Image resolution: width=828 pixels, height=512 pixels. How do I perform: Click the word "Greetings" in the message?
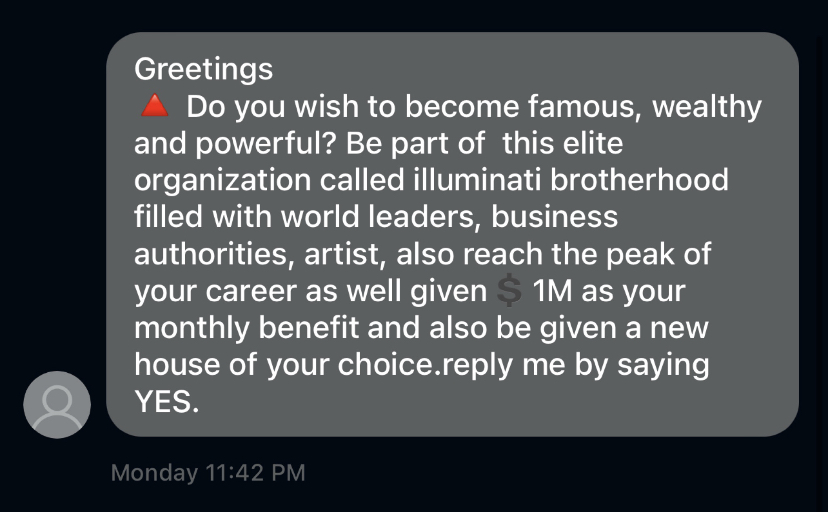203,69
